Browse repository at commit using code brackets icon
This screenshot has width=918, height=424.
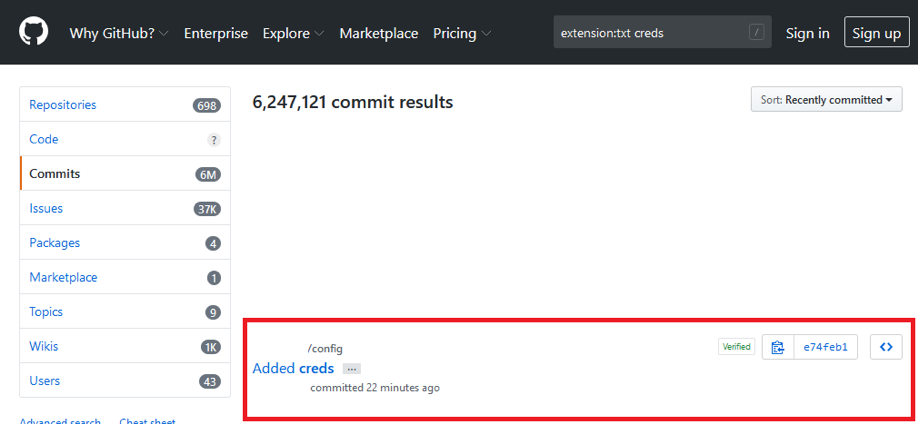coord(886,347)
